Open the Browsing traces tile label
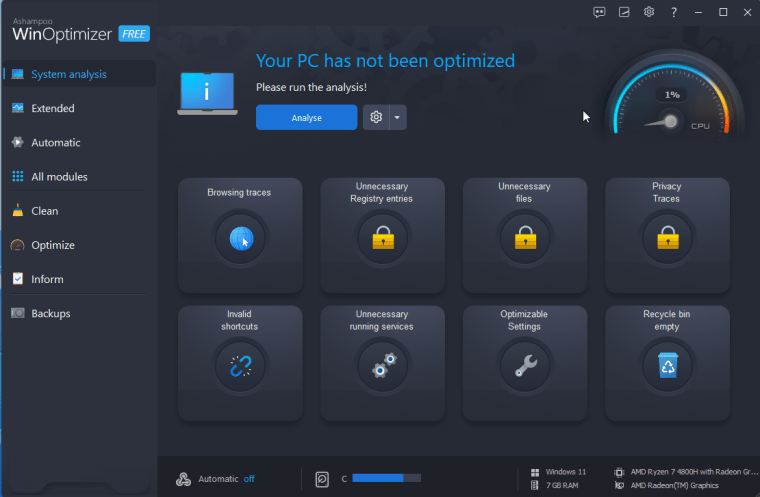This screenshot has width=760, height=497. pos(239,192)
